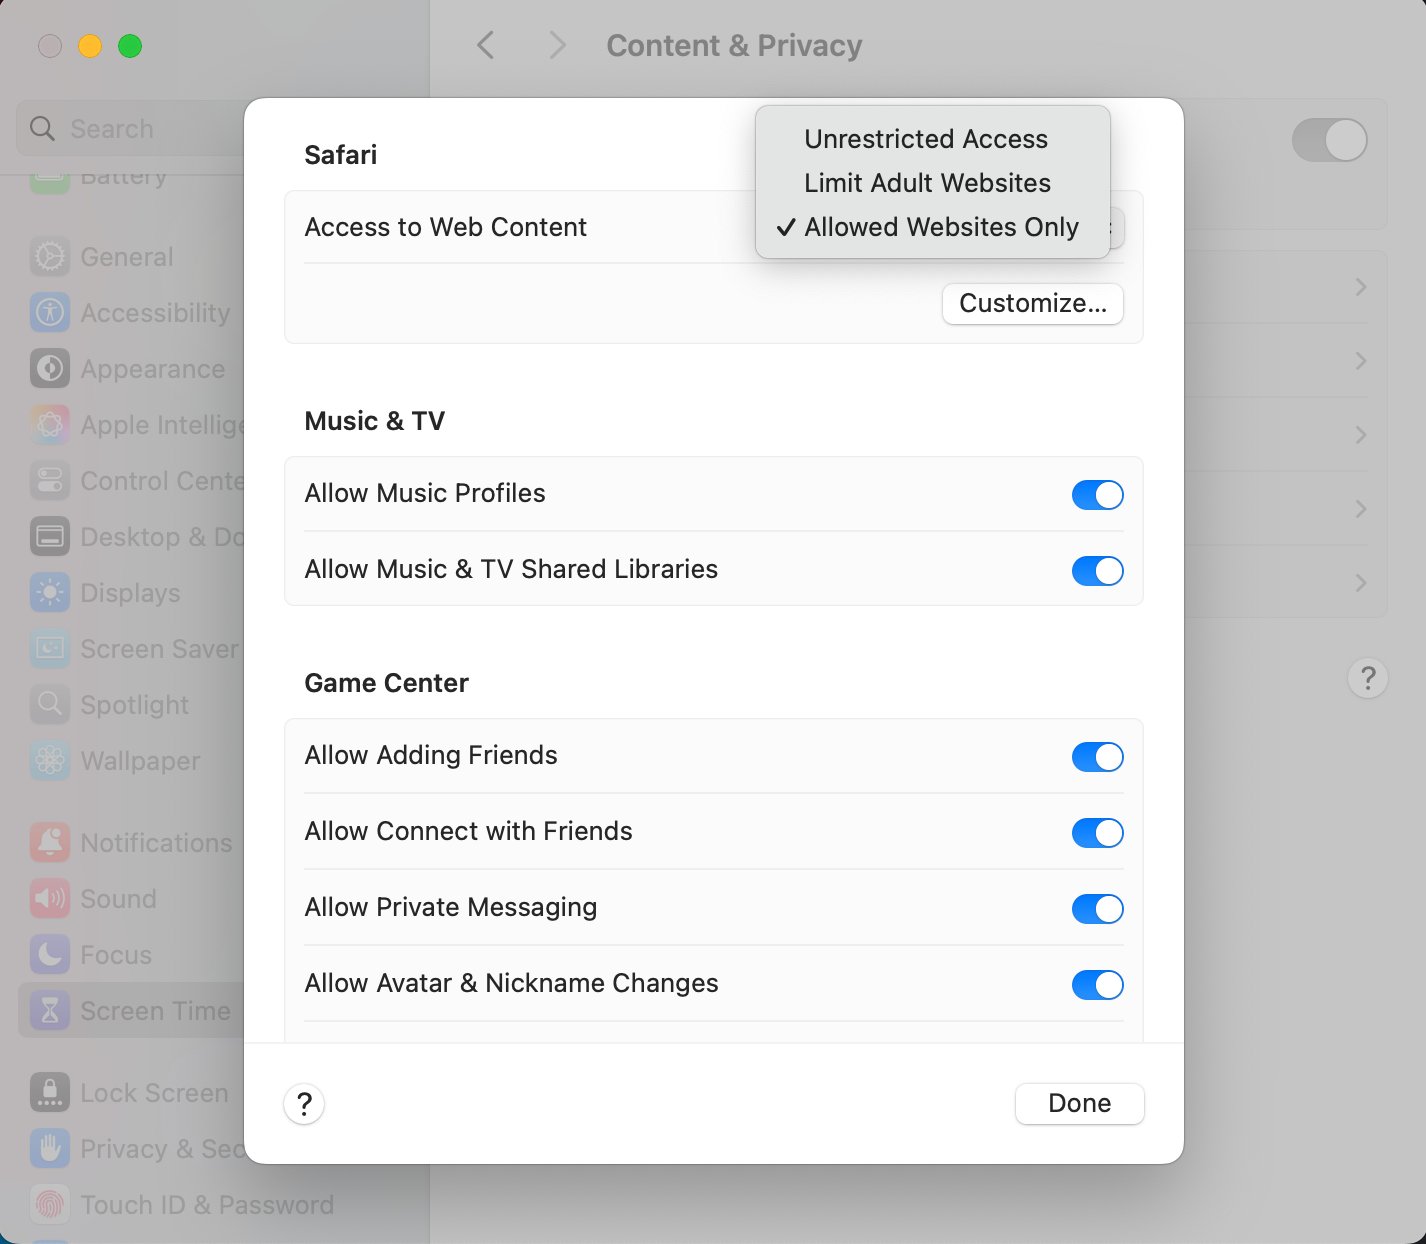Select Screen Time in the sidebar
1426x1244 pixels.
pyautogui.click(x=132, y=1011)
